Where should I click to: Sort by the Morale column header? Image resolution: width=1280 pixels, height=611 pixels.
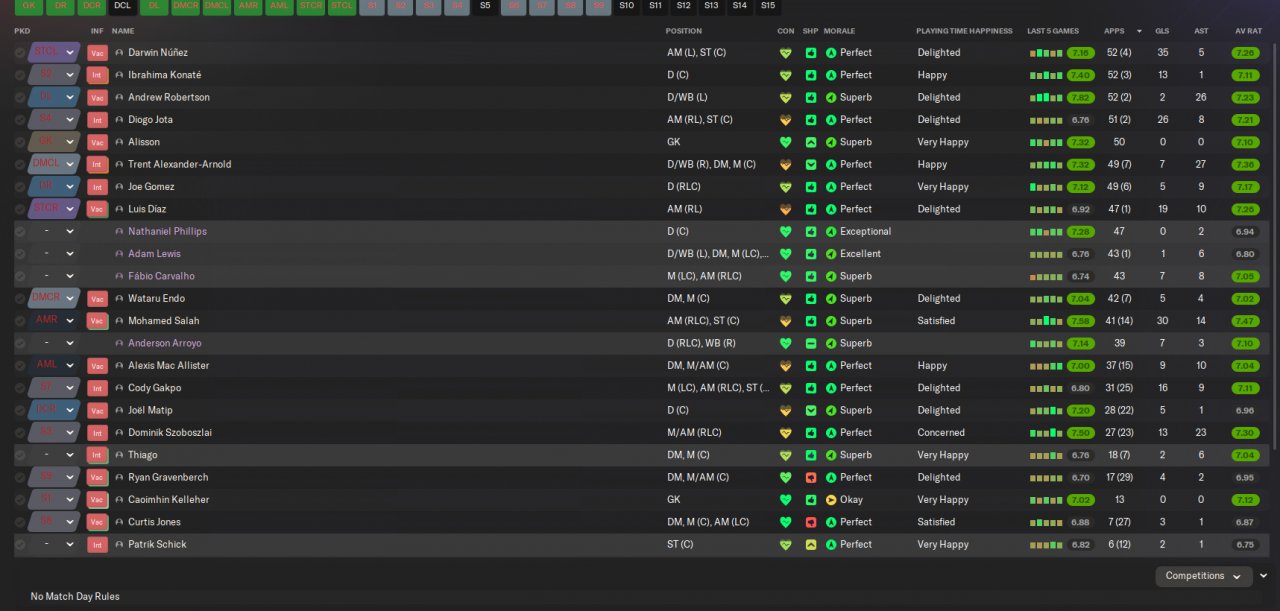[839, 31]
